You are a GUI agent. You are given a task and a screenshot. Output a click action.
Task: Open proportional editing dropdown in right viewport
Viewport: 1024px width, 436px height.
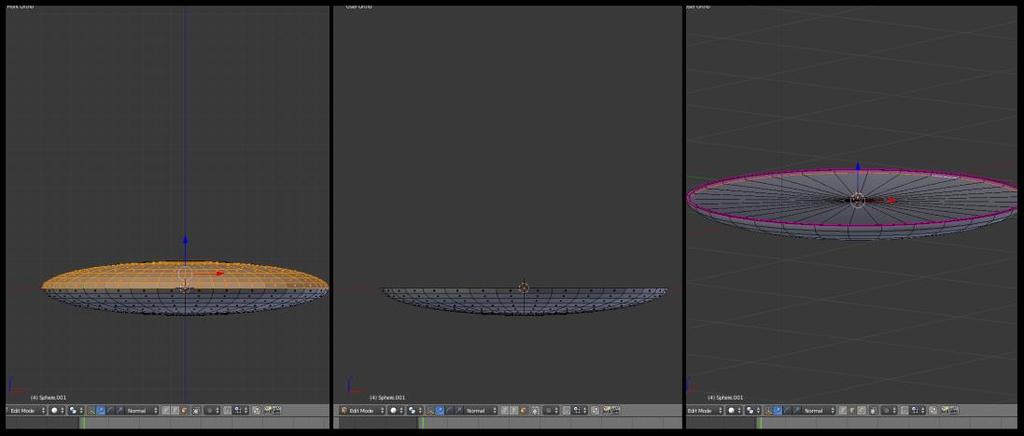(888, 411)
